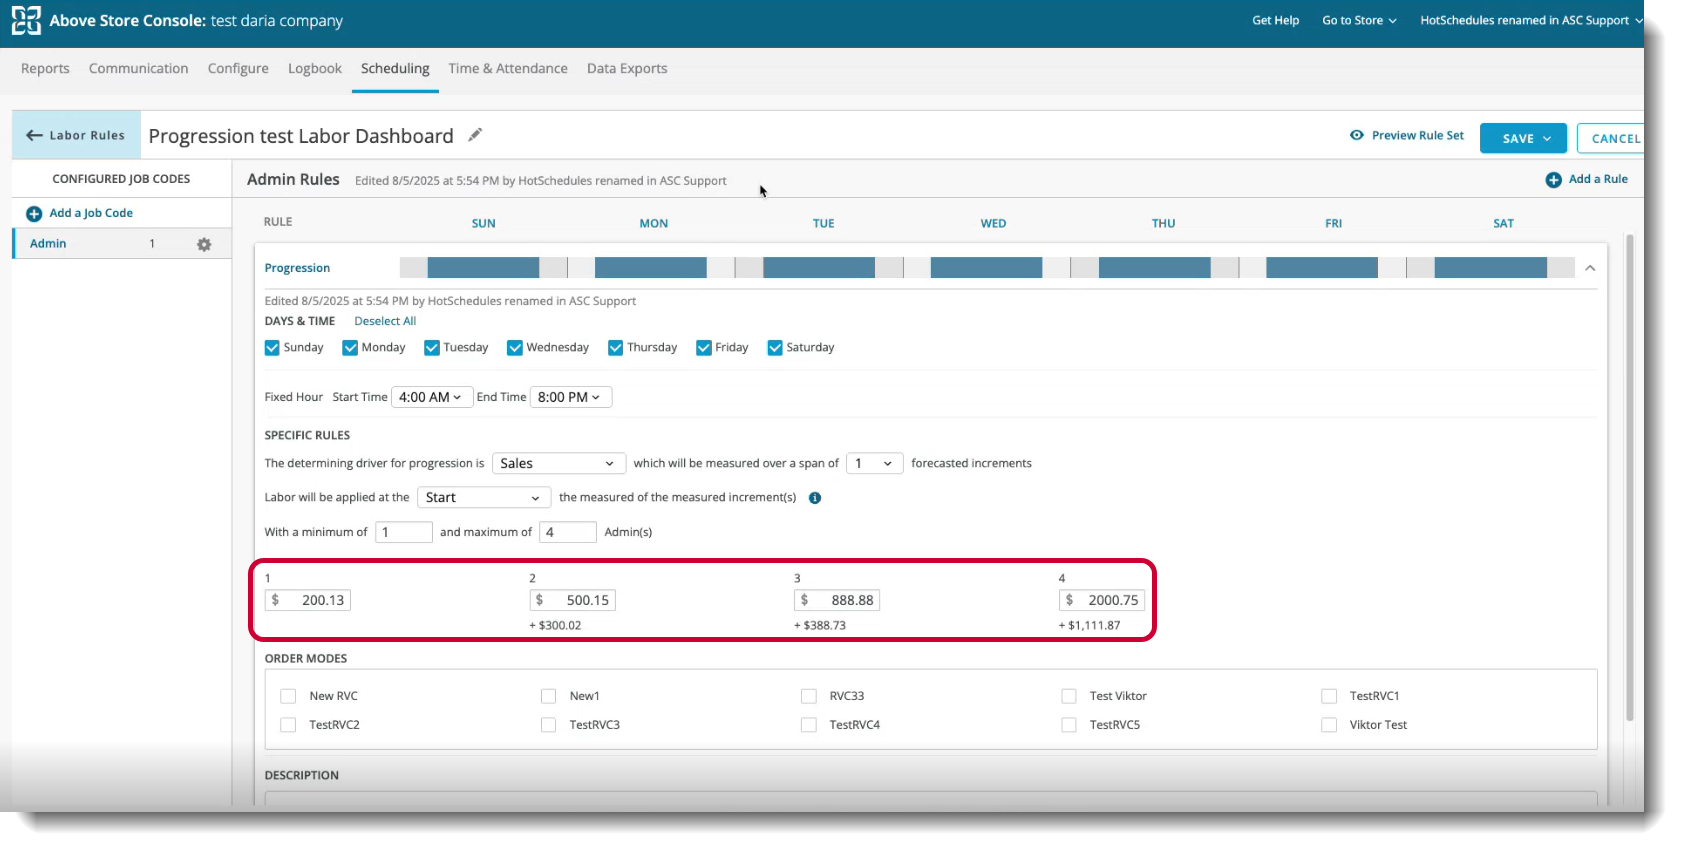Toggle the Wednesday checkbox
This screenshot has height=849, width=1681.
tap(515, 348)
